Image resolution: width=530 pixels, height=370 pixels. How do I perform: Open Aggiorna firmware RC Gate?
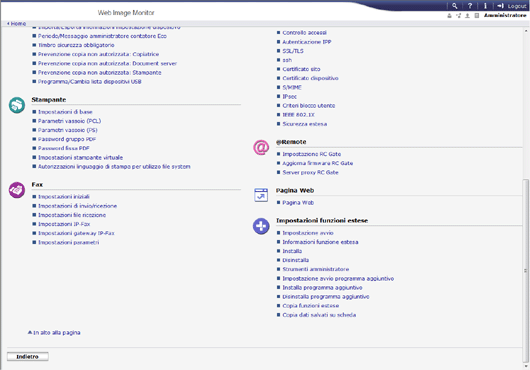(x=318, y=163)
